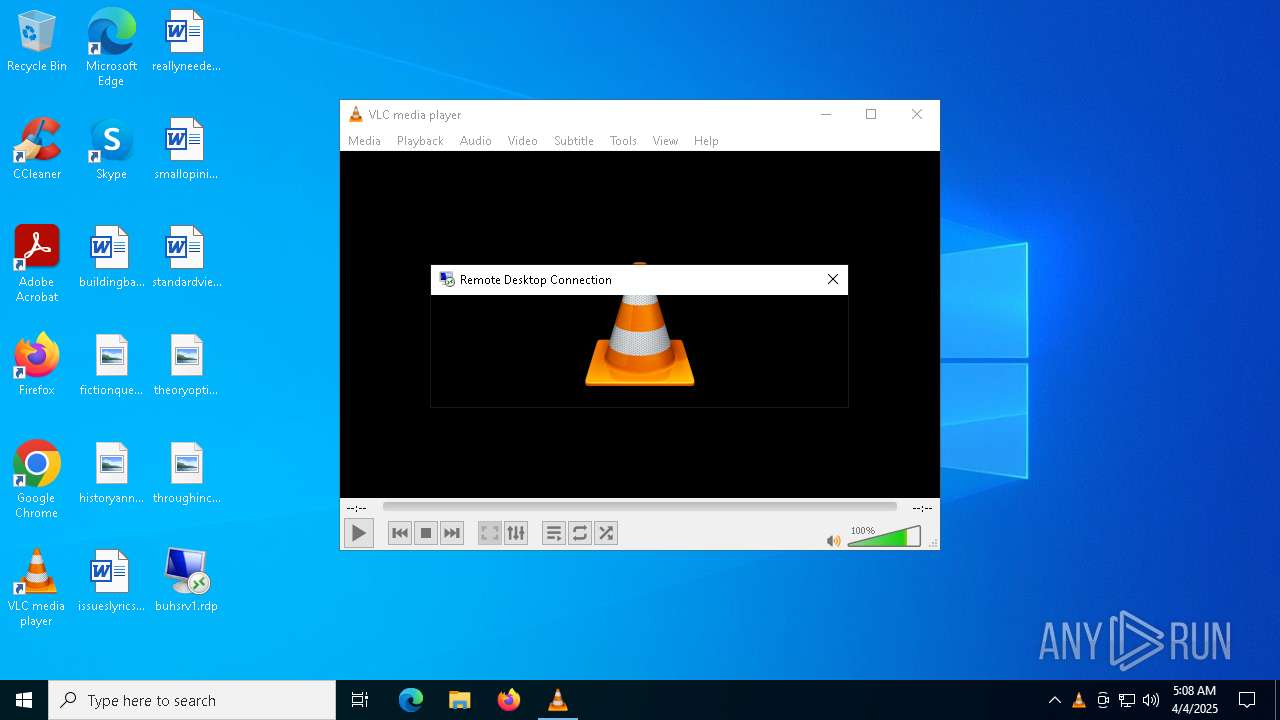
Task: Show VLC extended settings icon
Action: 516,533
